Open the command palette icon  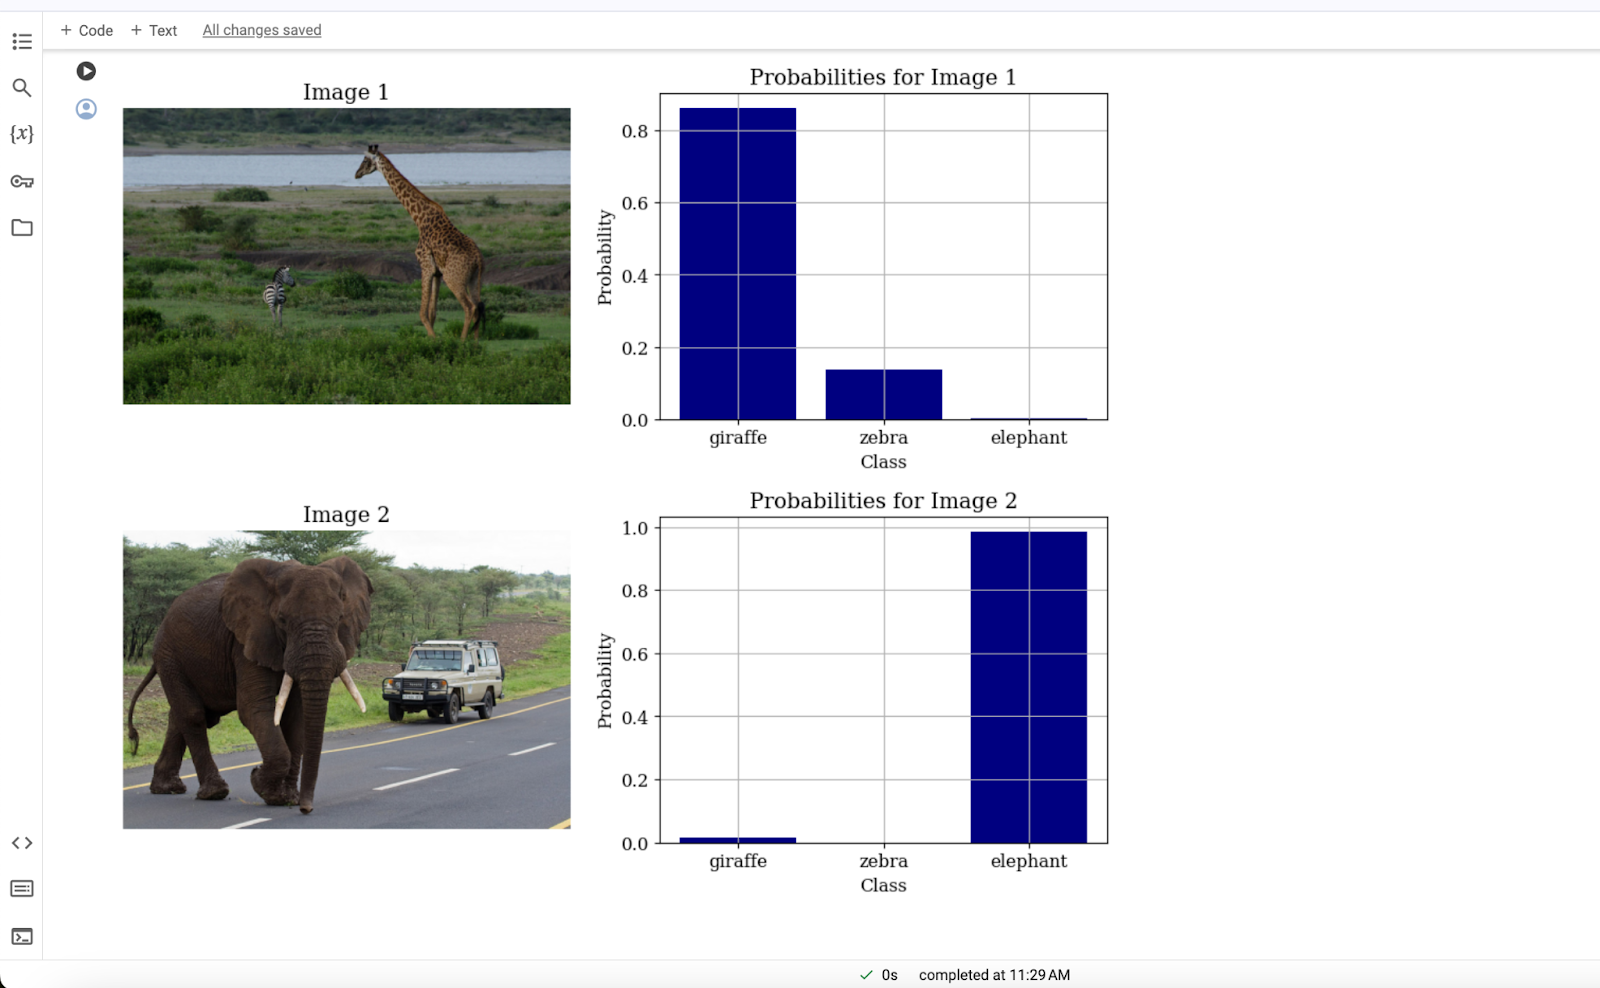pos(22,889)
